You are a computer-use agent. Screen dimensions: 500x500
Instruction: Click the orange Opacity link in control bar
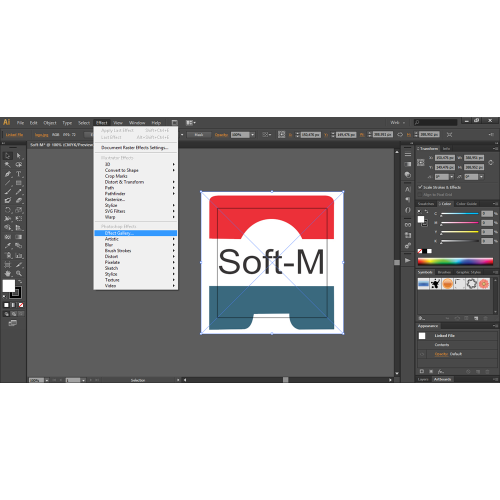221,135
